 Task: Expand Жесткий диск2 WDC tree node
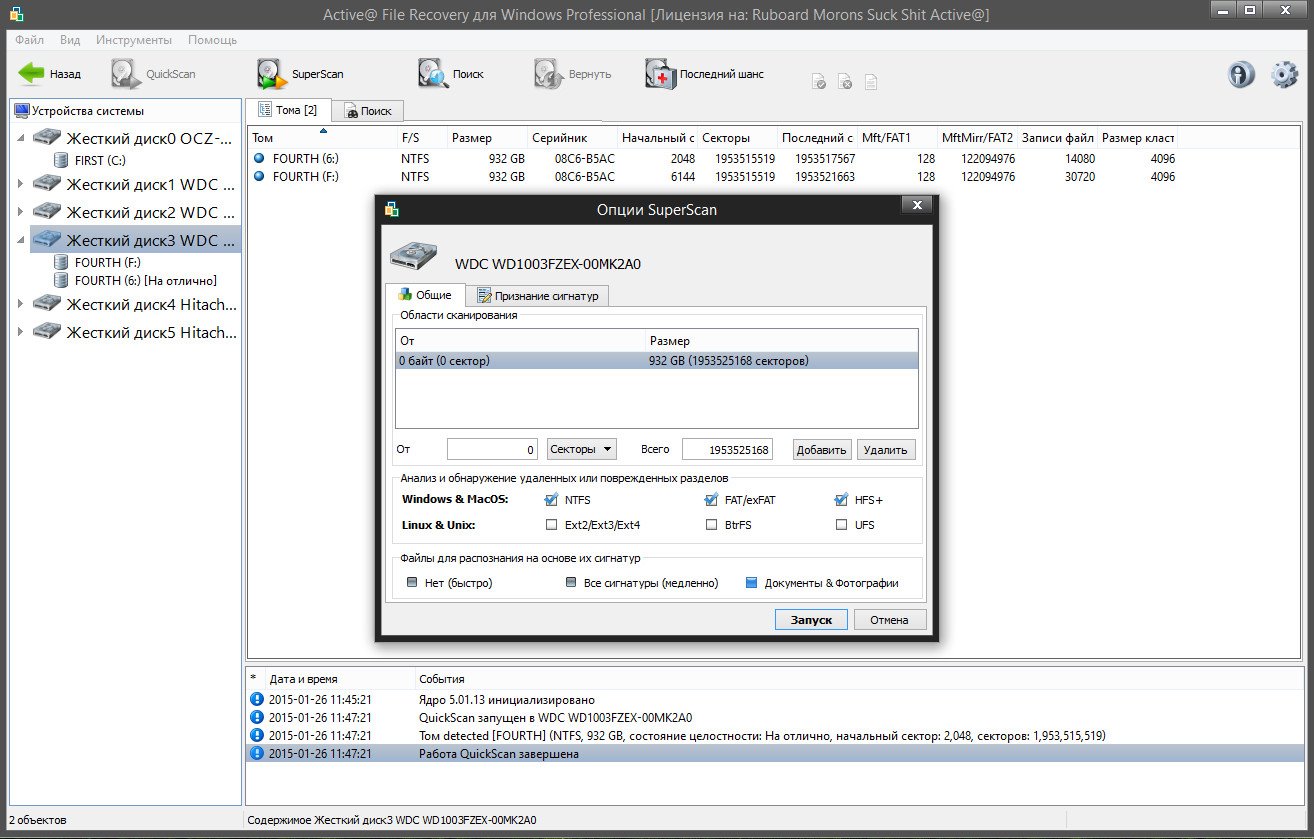(x=21, y=212)
